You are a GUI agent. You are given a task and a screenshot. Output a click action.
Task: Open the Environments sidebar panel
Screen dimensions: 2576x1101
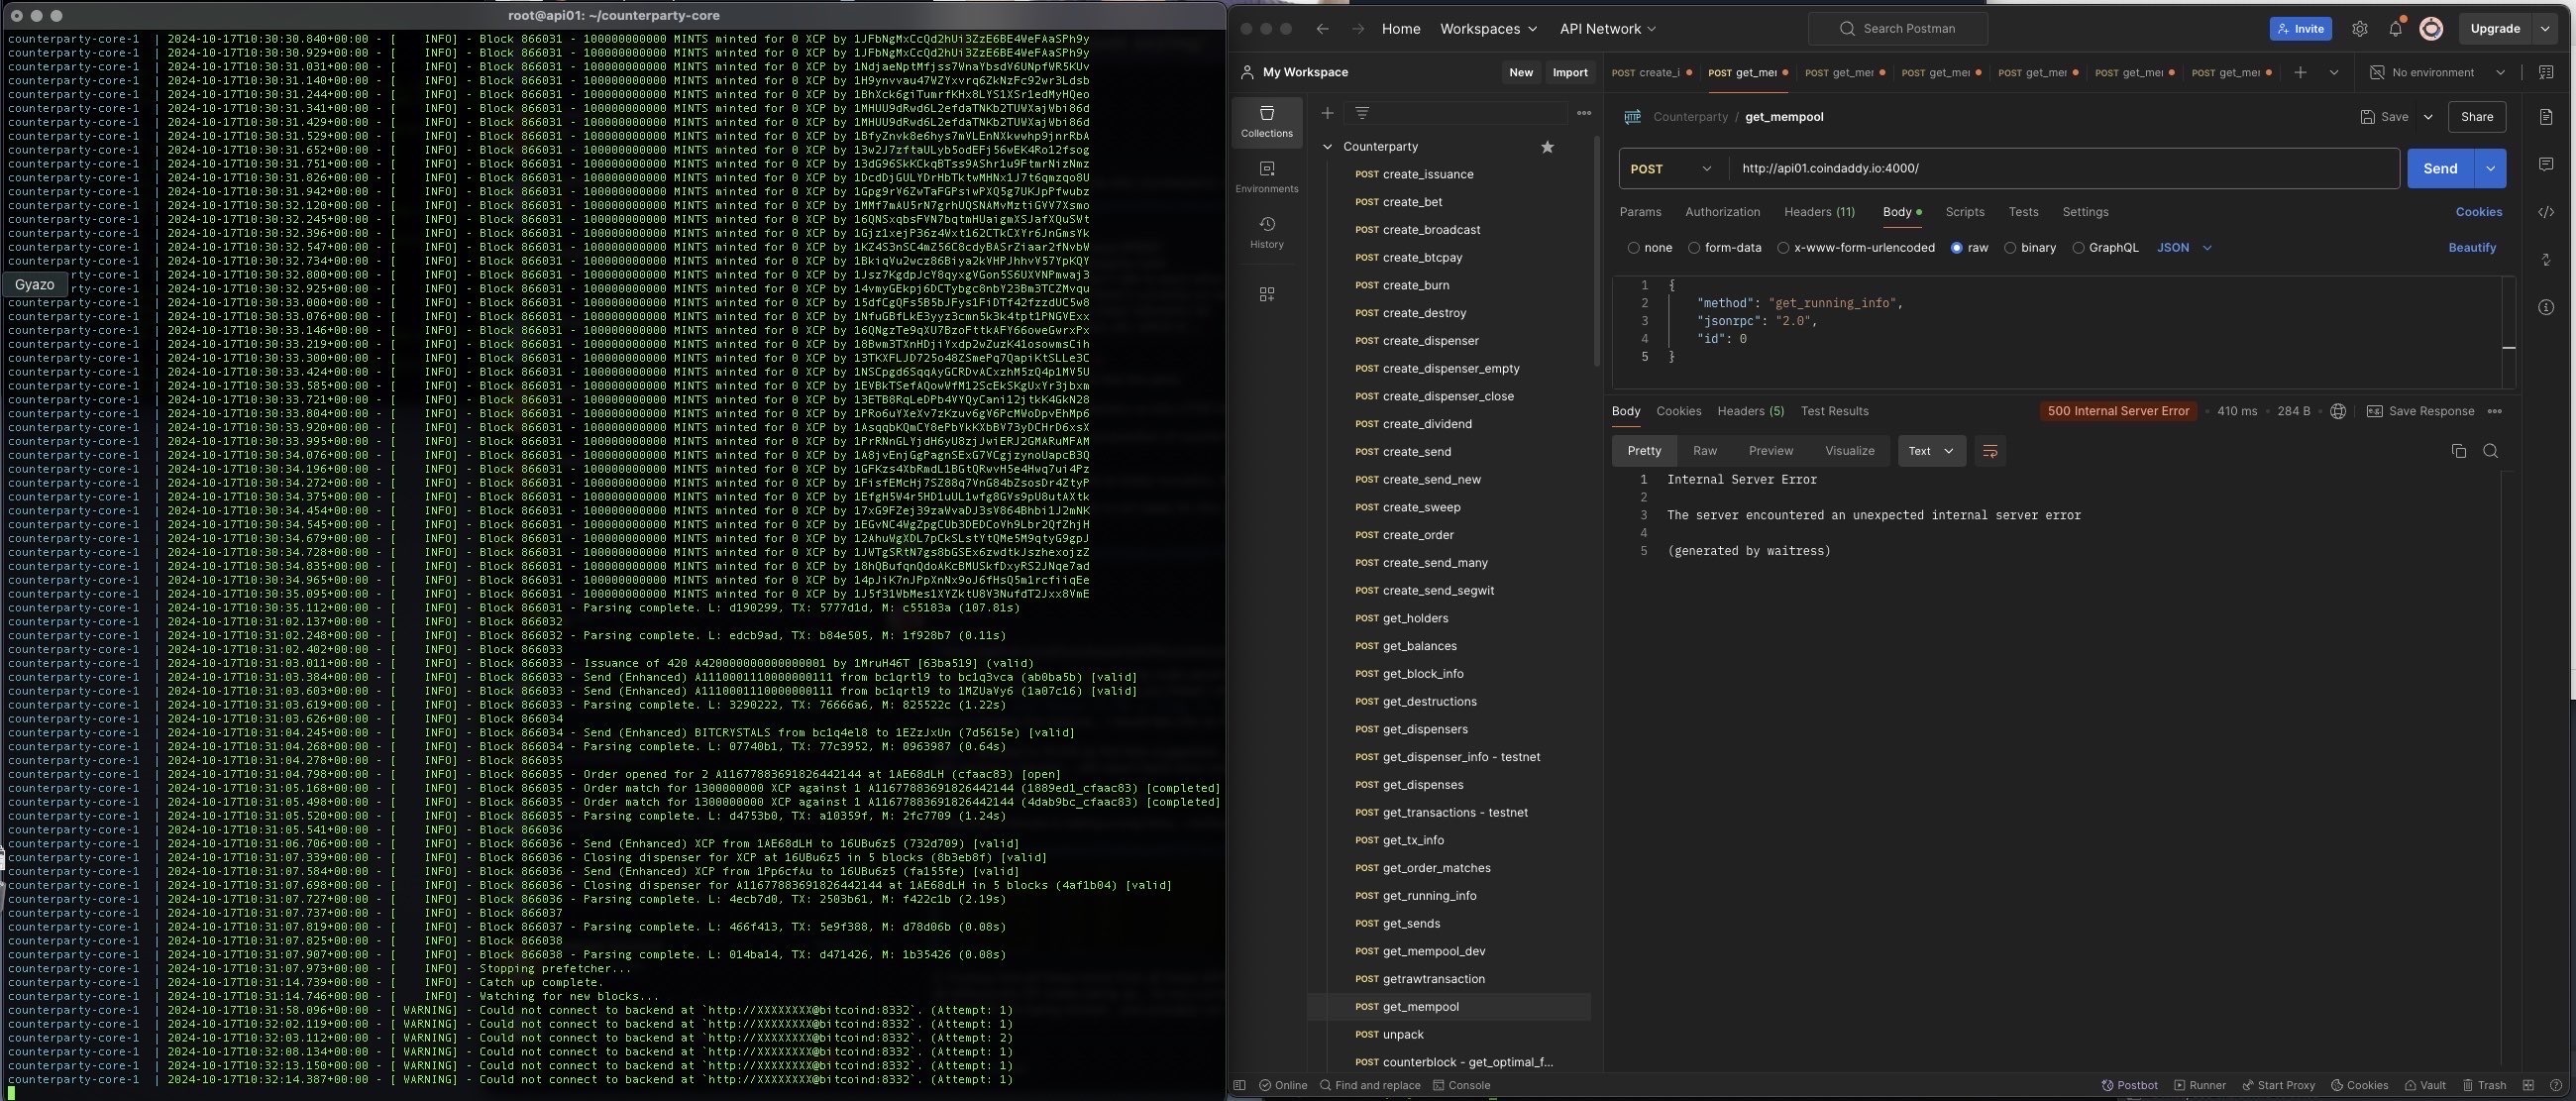click(x=1266, y=177)
